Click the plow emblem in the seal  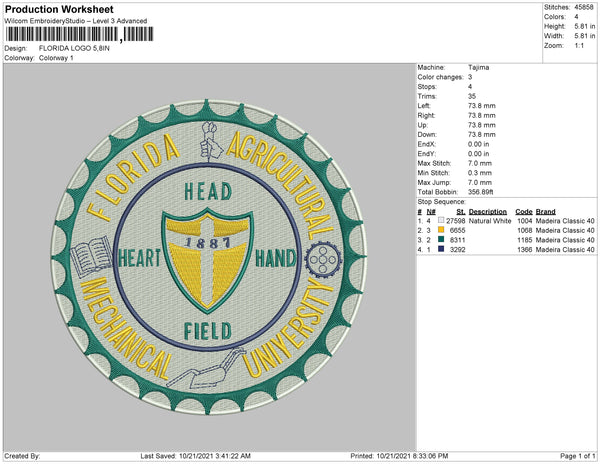[x=207, y=368]
